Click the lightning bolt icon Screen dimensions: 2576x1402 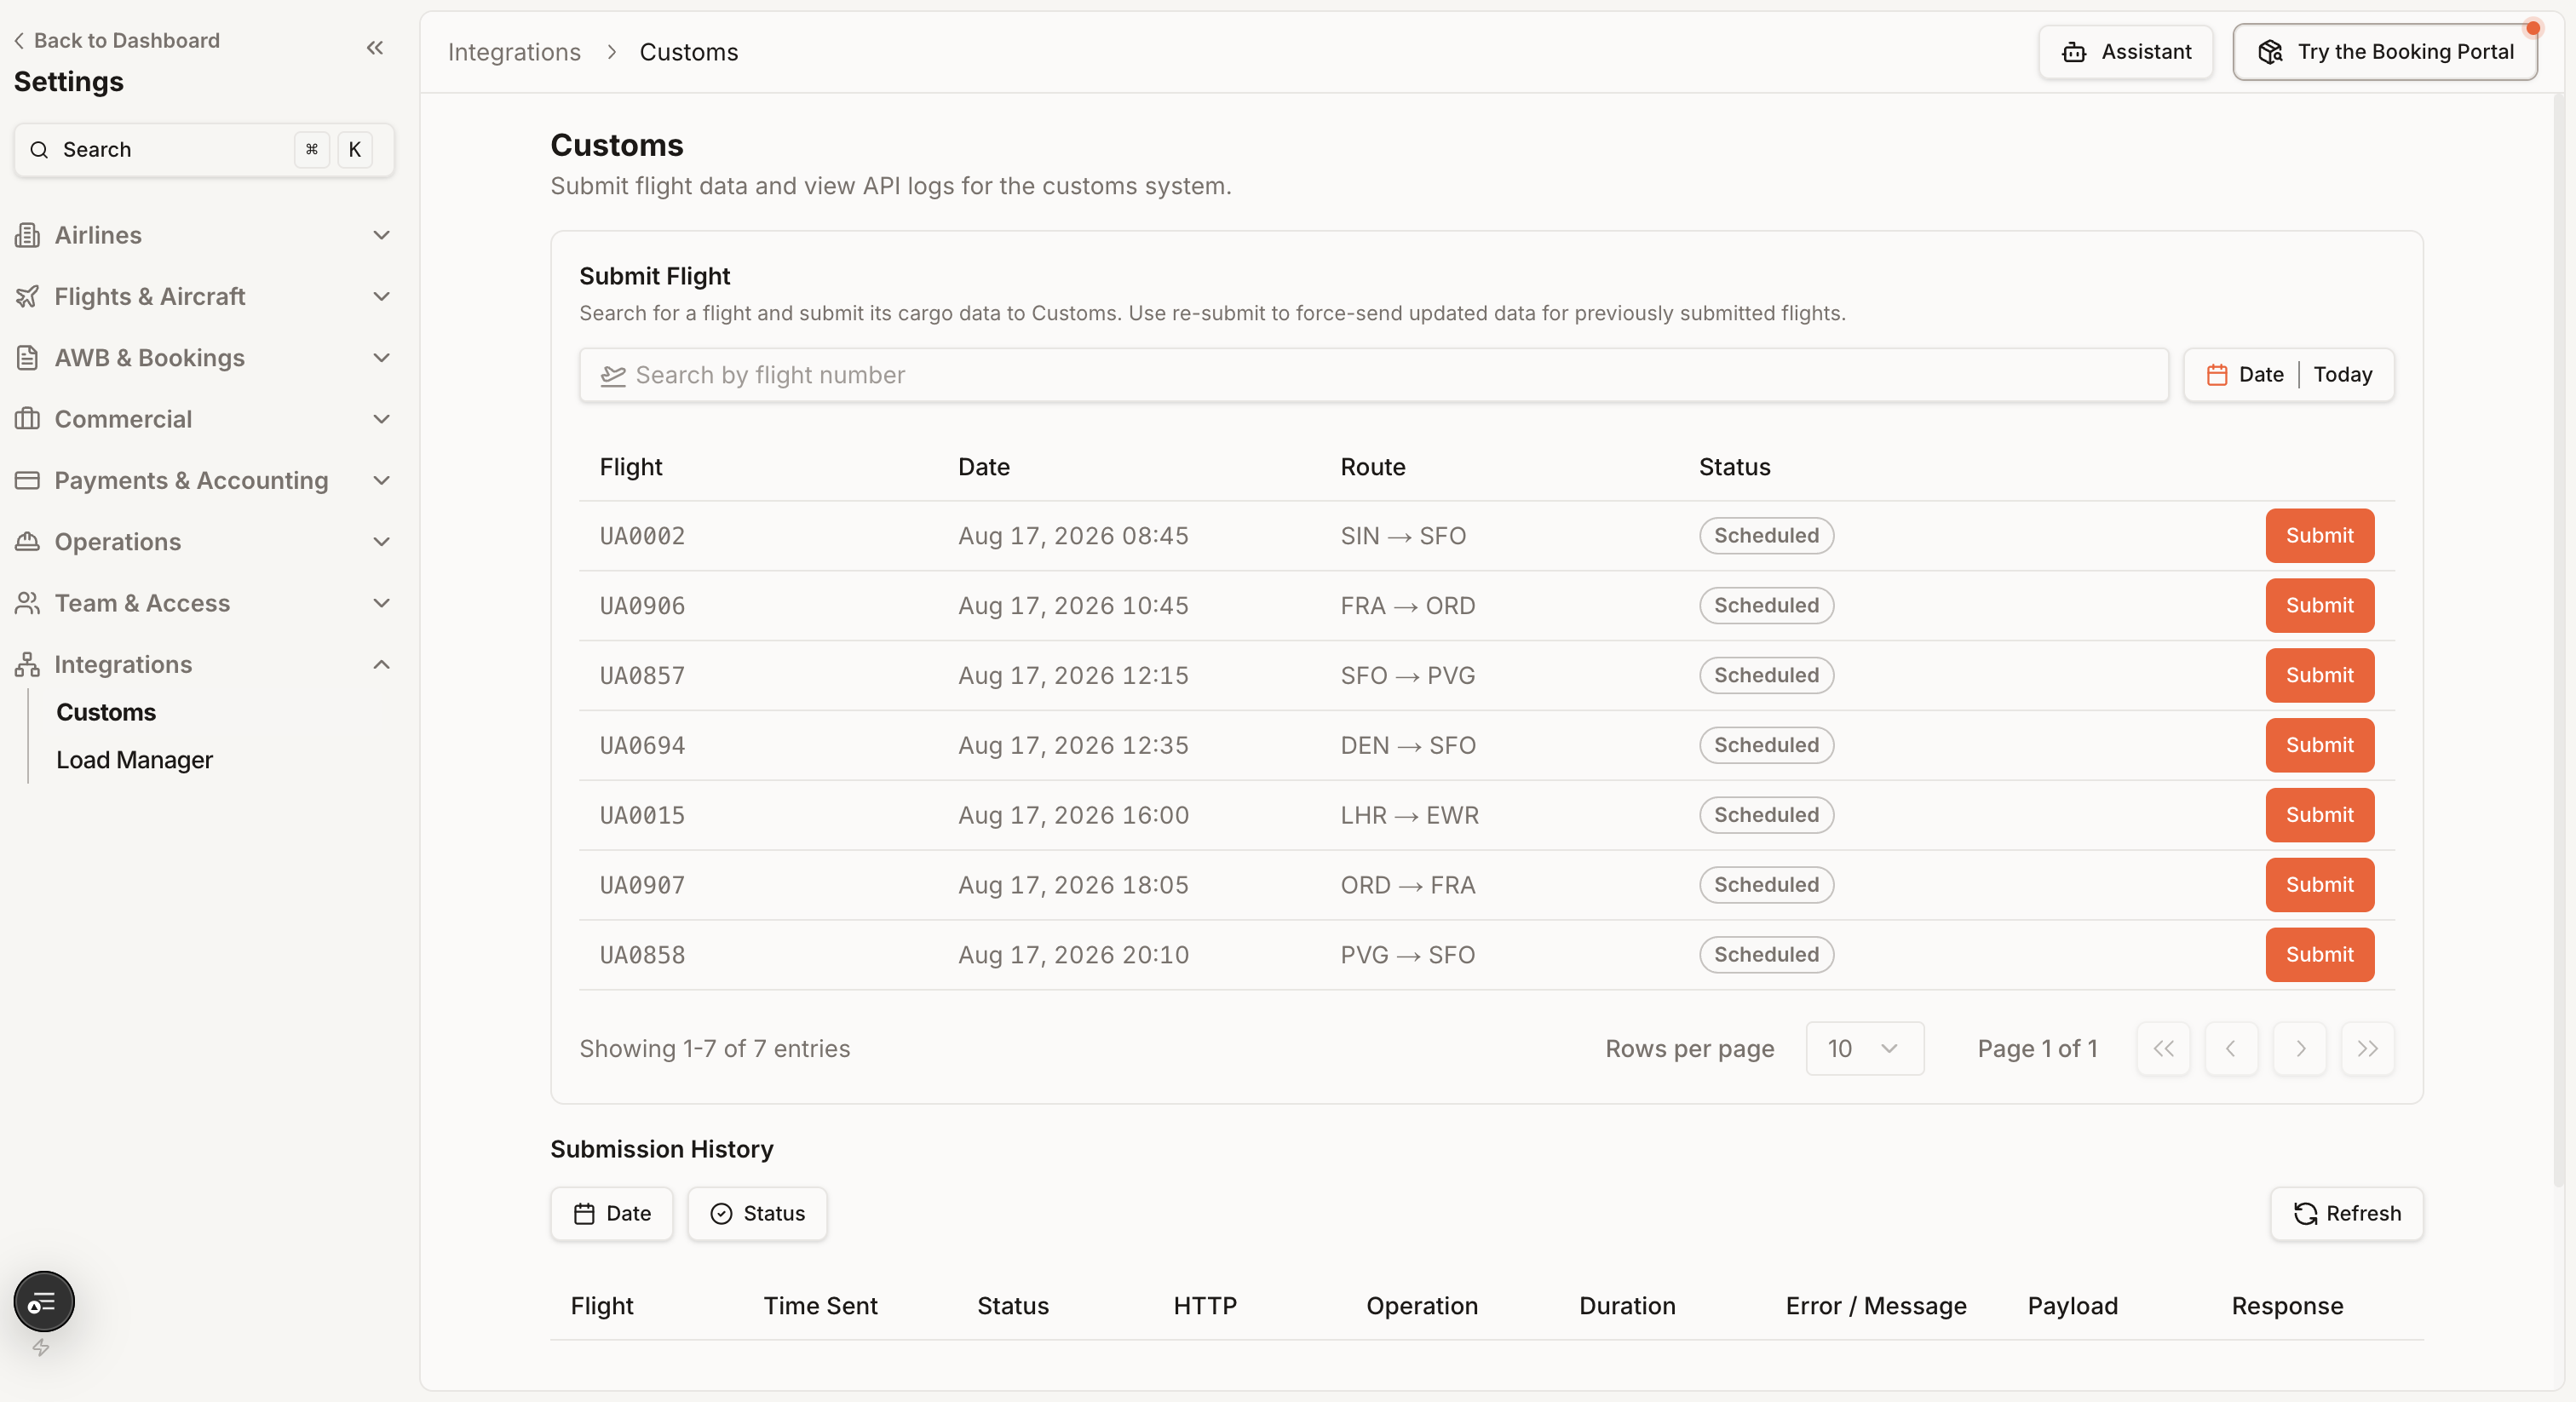click(41, 1347)
